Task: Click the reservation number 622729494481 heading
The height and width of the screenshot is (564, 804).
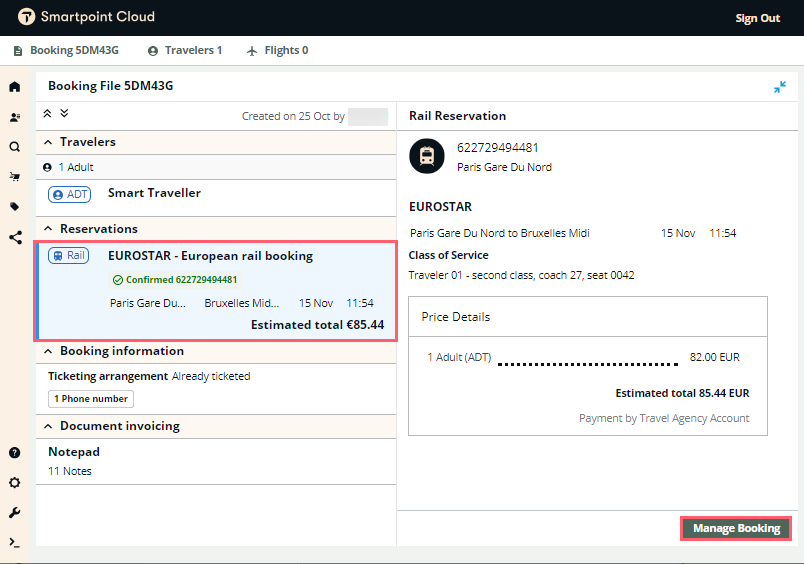Action: point(497,148)
